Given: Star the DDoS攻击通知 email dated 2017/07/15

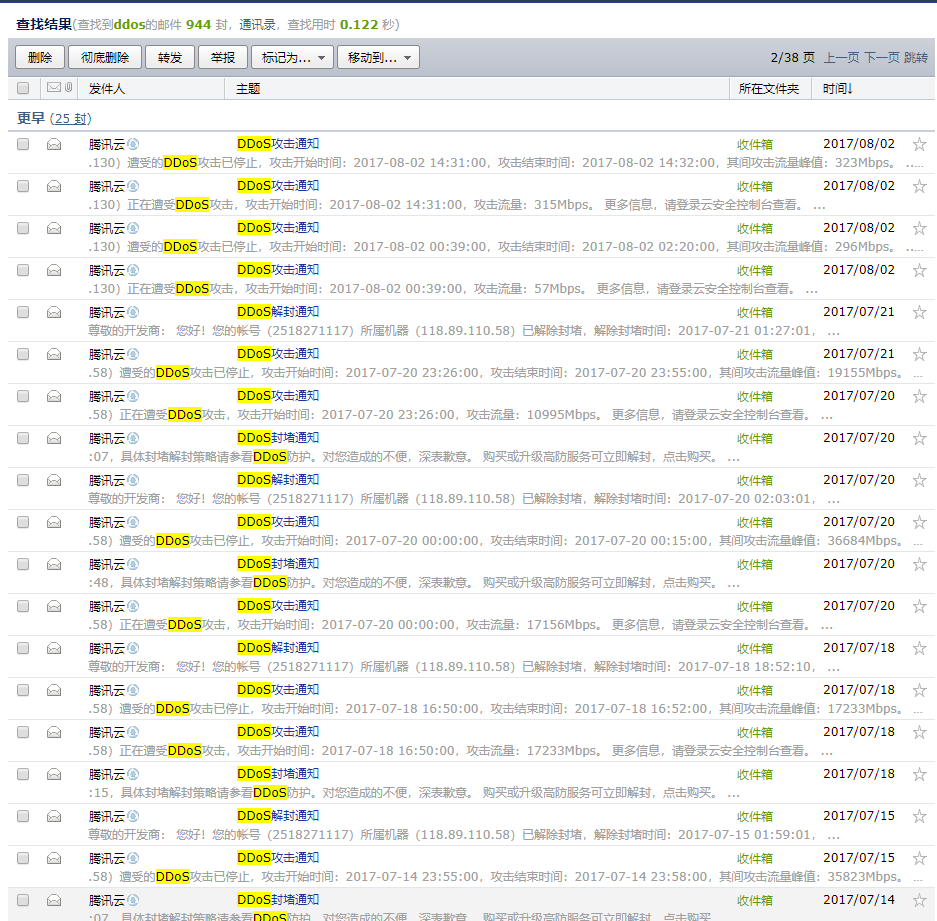Looking at the screenshot, I should [x=919, y=858].
